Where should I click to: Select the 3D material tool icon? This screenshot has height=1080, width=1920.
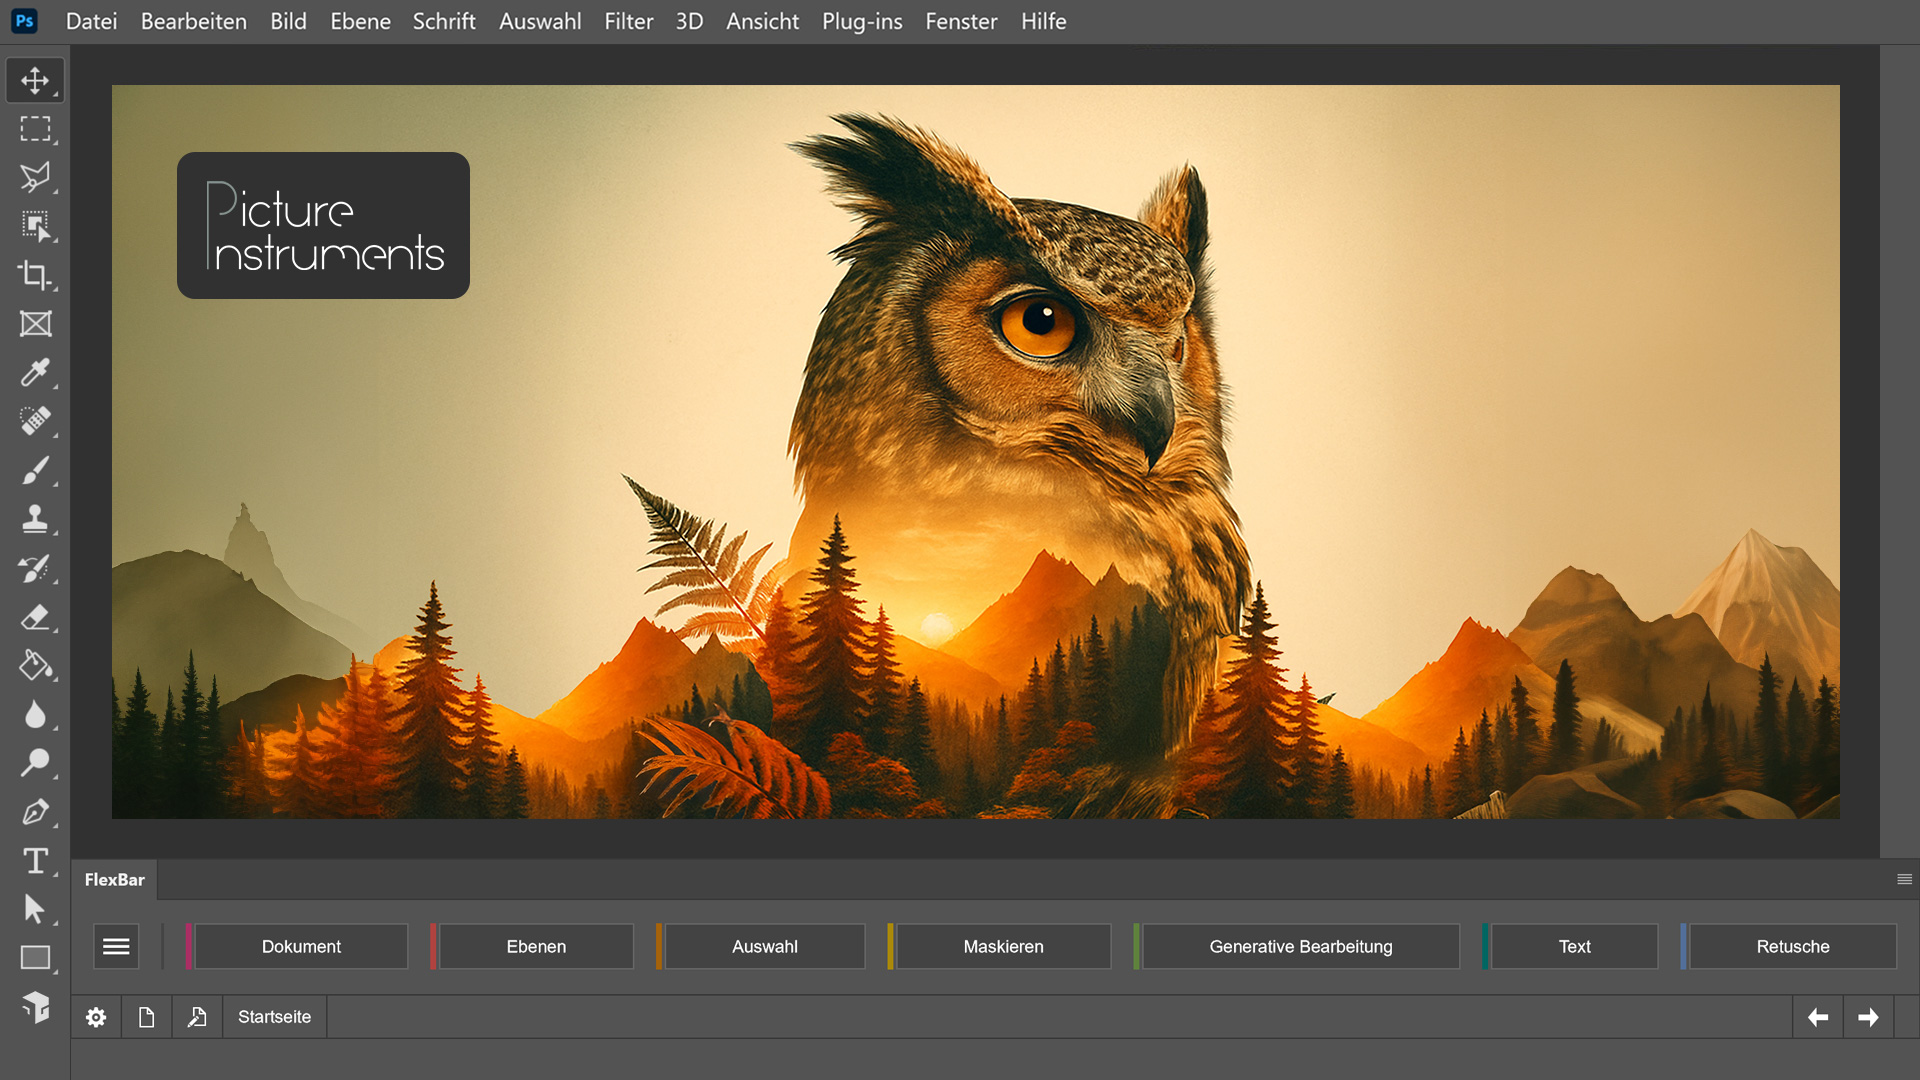point(35,1007)
